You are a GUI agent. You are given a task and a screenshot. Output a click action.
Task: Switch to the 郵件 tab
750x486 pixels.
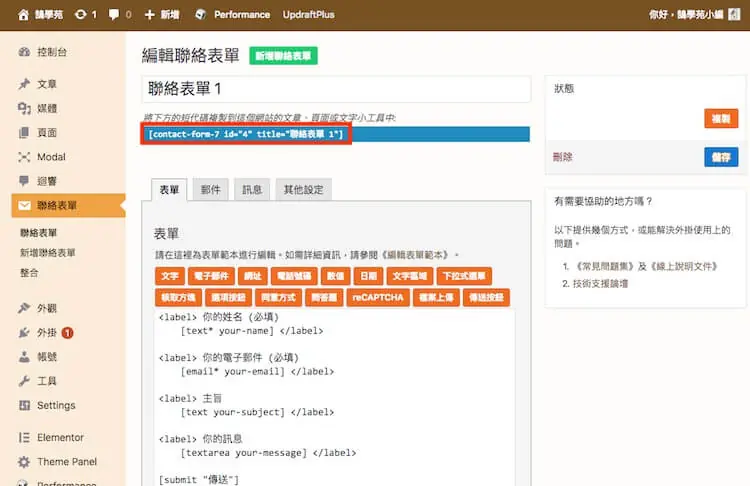click(210, 190)
